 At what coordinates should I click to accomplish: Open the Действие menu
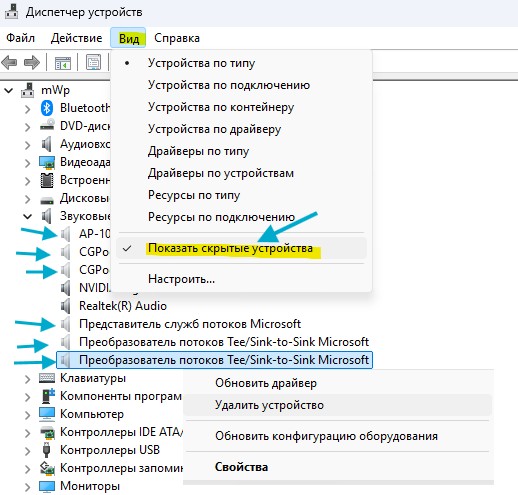coord(76,38)
